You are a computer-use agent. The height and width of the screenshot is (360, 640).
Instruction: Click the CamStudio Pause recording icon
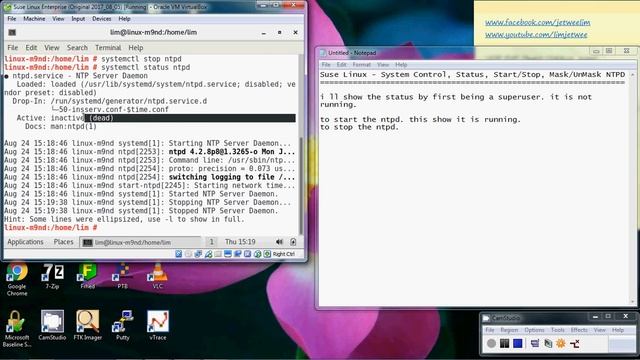[504, 343]
